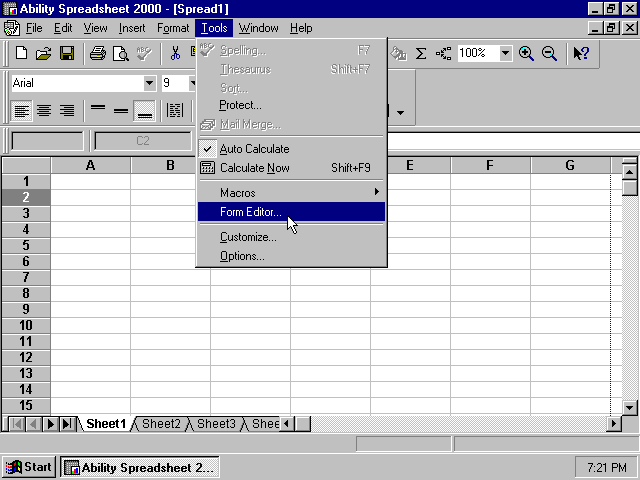Click the bottom border icon

(x=144, y=110)
